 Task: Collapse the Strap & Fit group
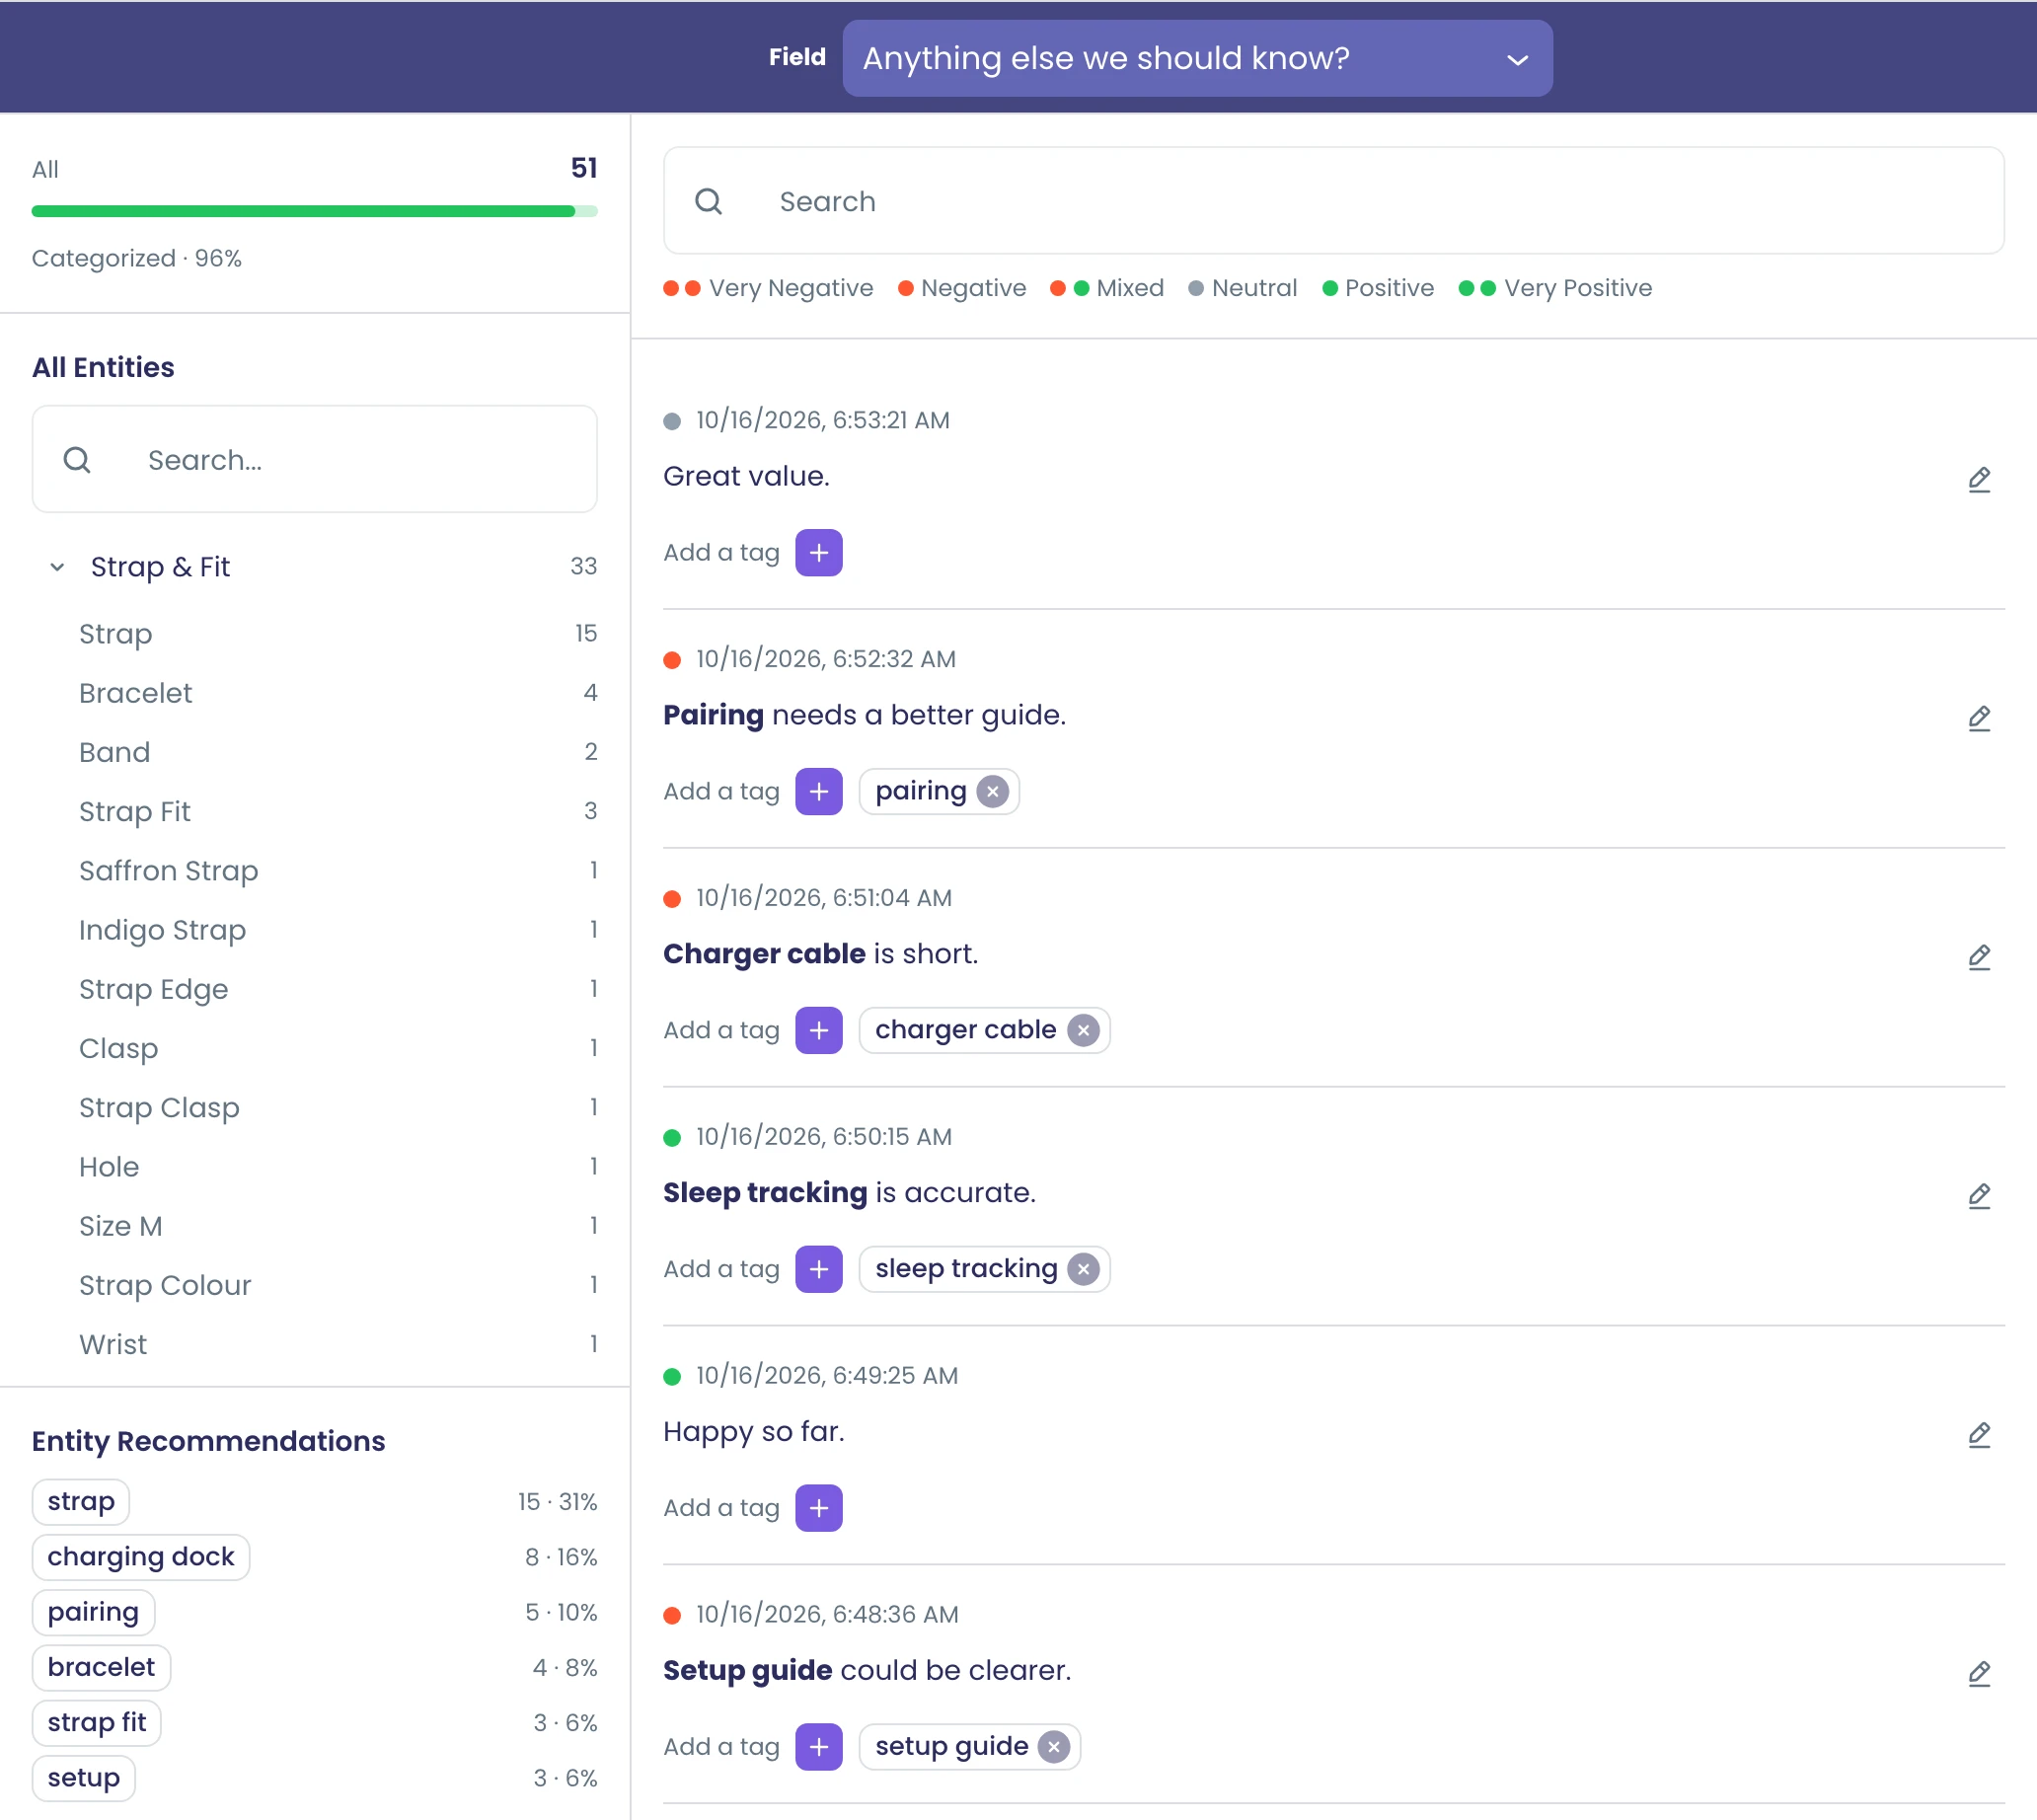pos(57,567)
